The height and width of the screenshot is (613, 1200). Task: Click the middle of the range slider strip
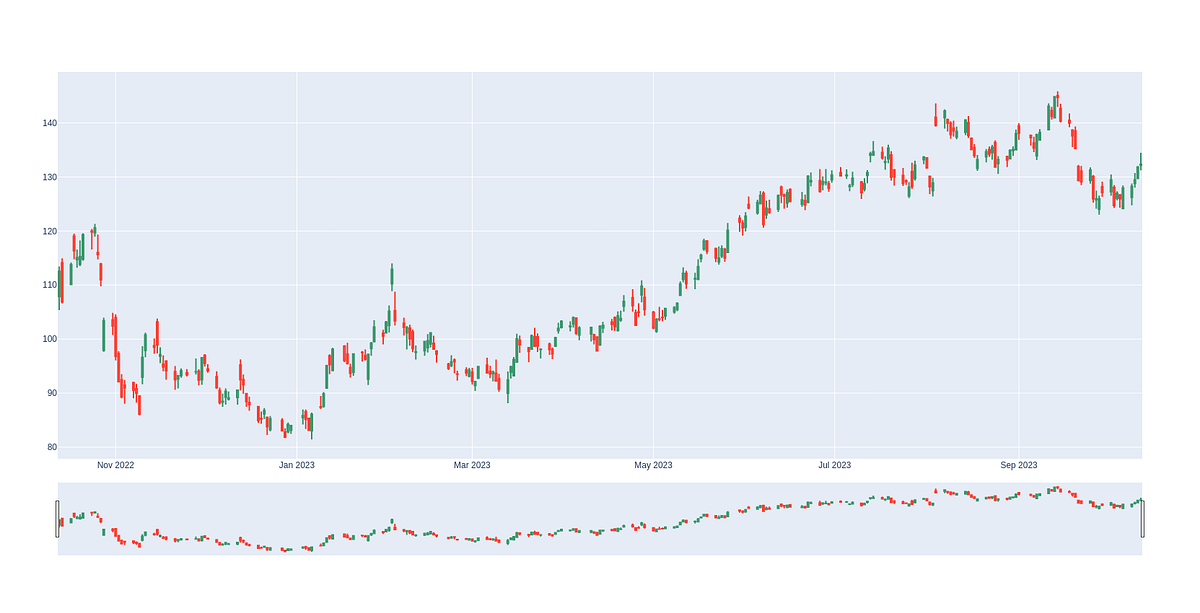[x=600, y=520]
